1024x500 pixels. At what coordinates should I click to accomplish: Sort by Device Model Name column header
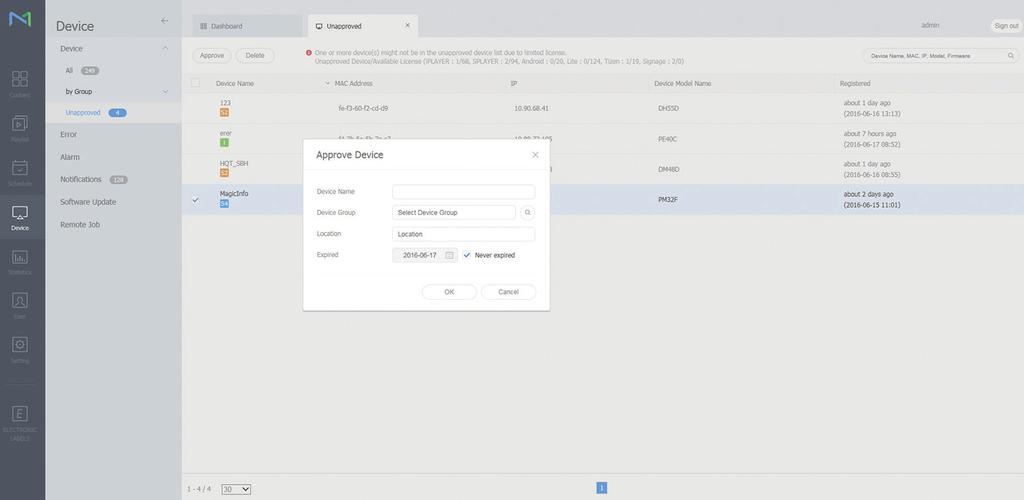[682, 84]
